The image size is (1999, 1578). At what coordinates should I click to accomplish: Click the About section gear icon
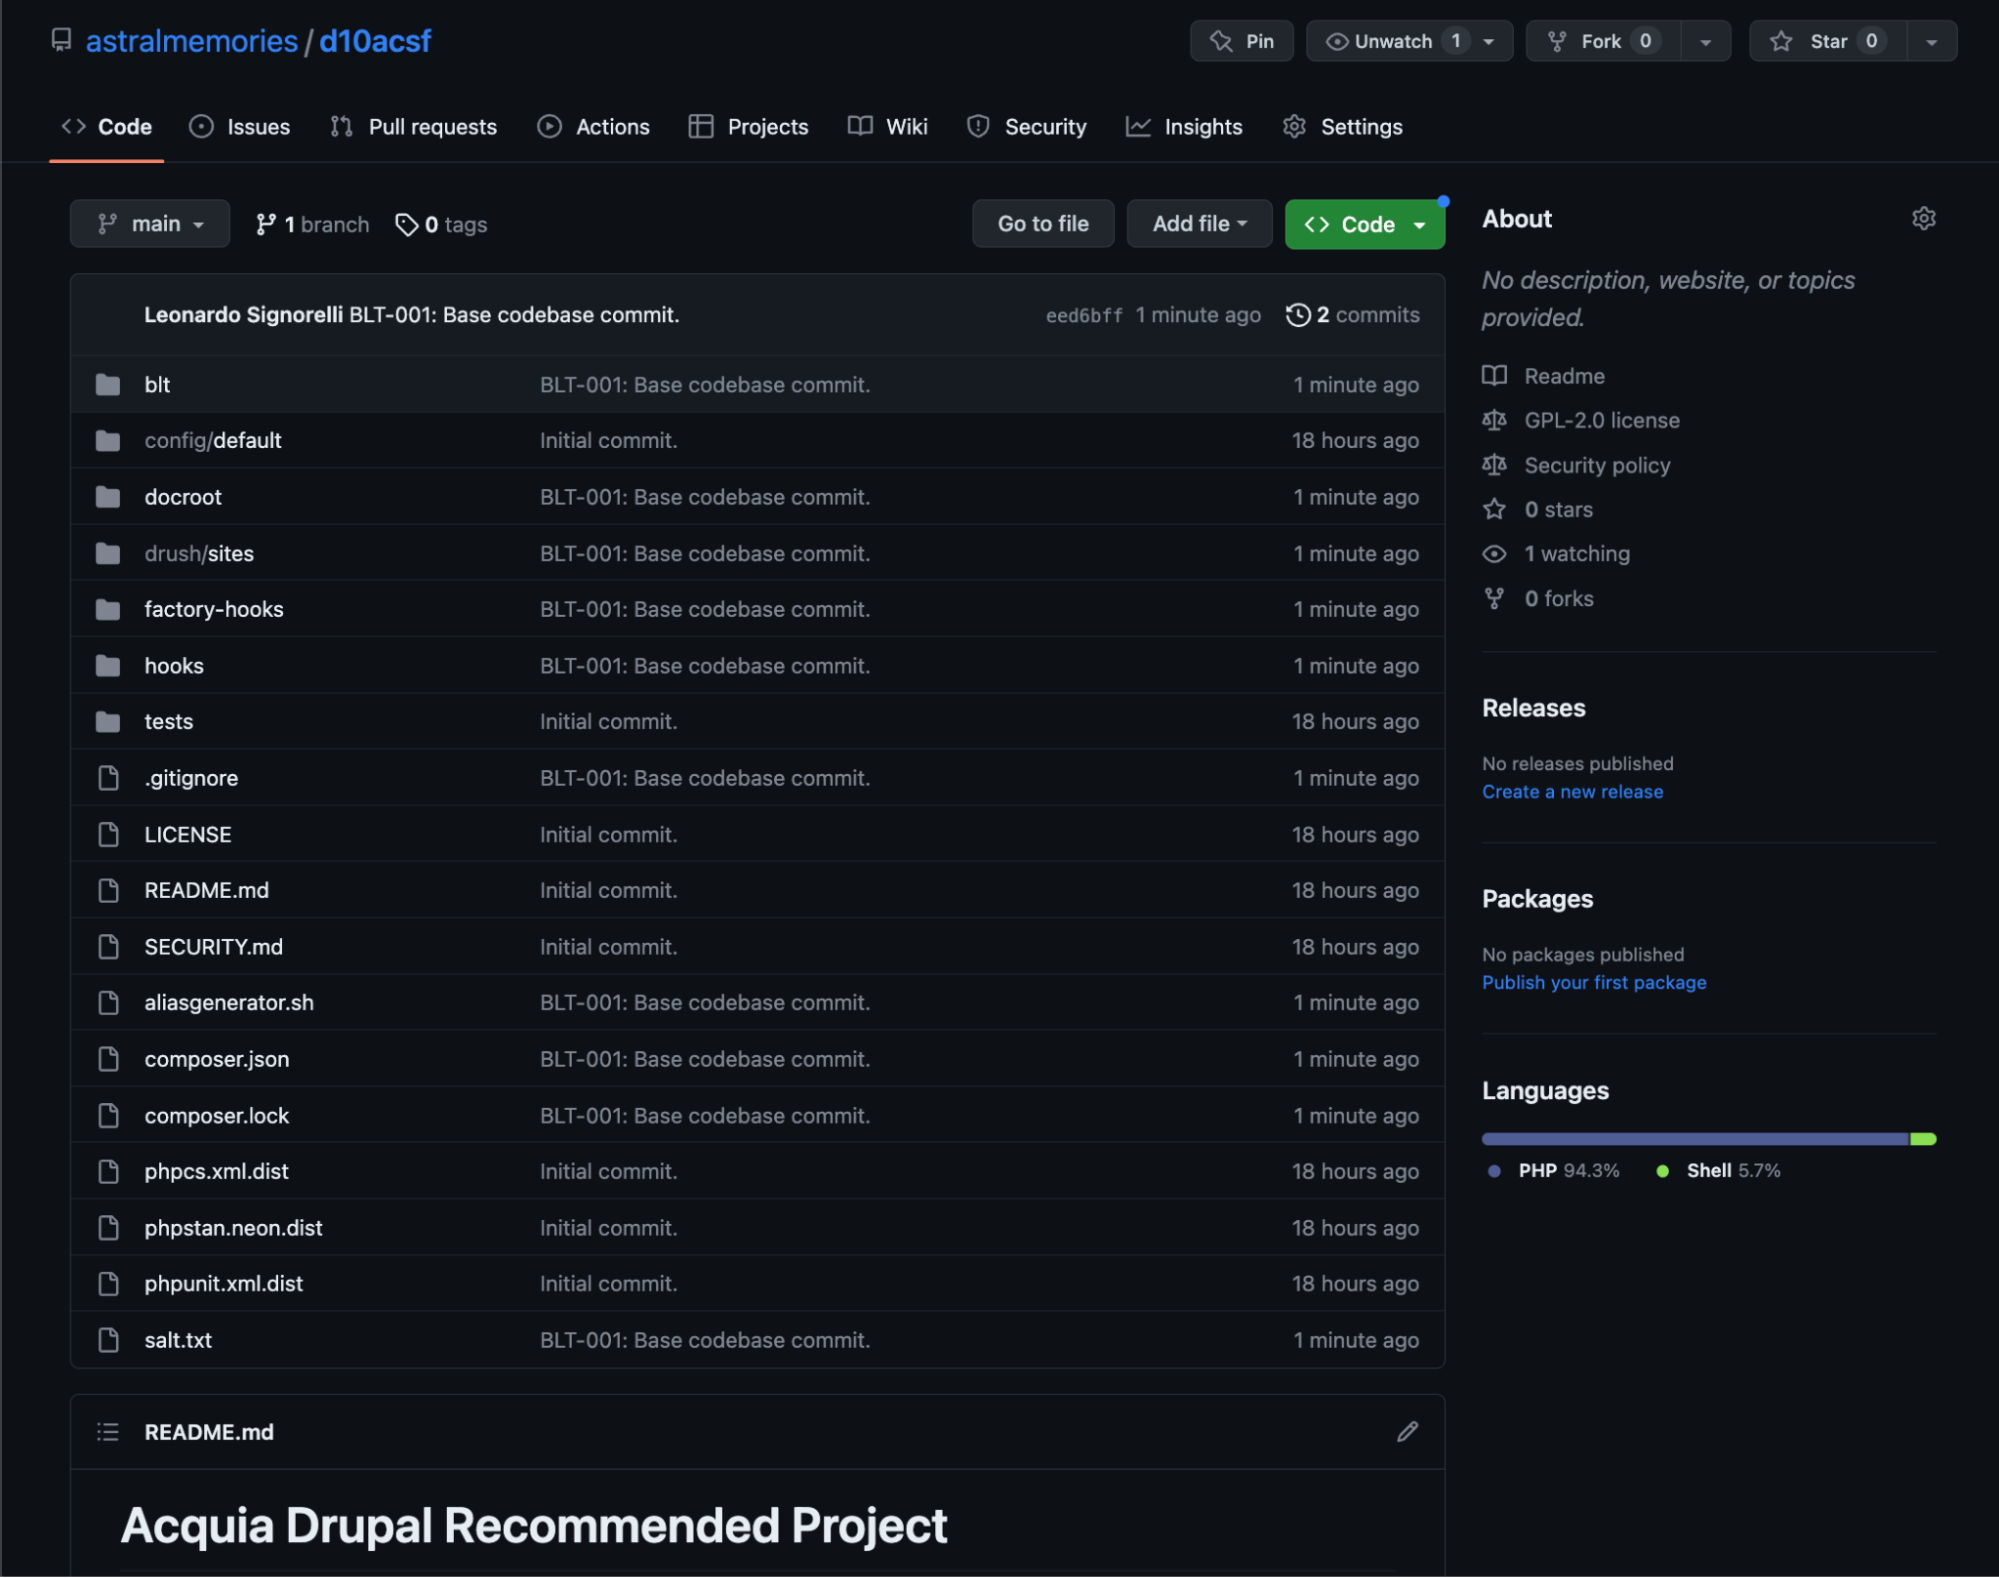click(1923, 218)
